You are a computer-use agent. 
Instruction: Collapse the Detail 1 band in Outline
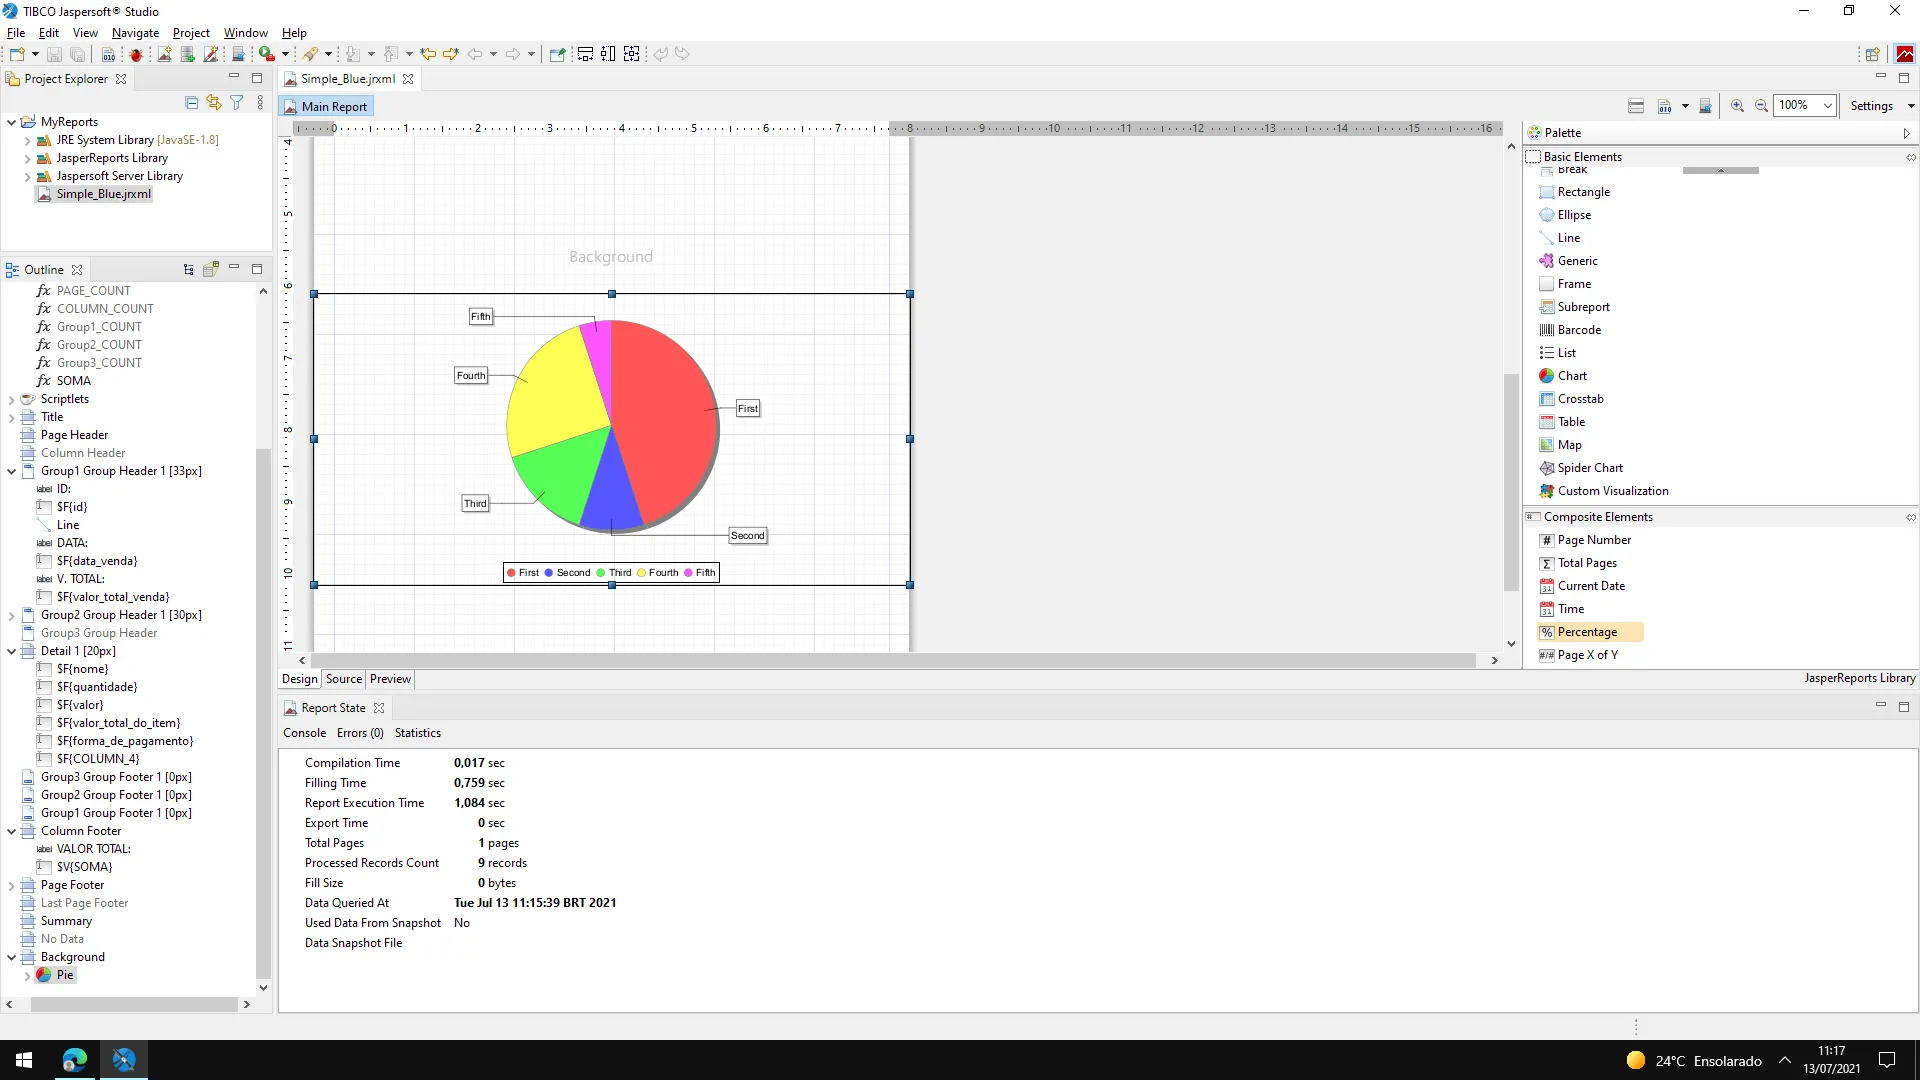(12, 651)
